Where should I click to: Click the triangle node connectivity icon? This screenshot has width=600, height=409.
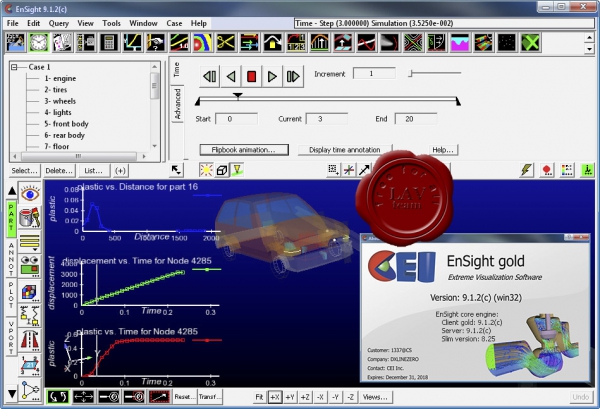30,390
